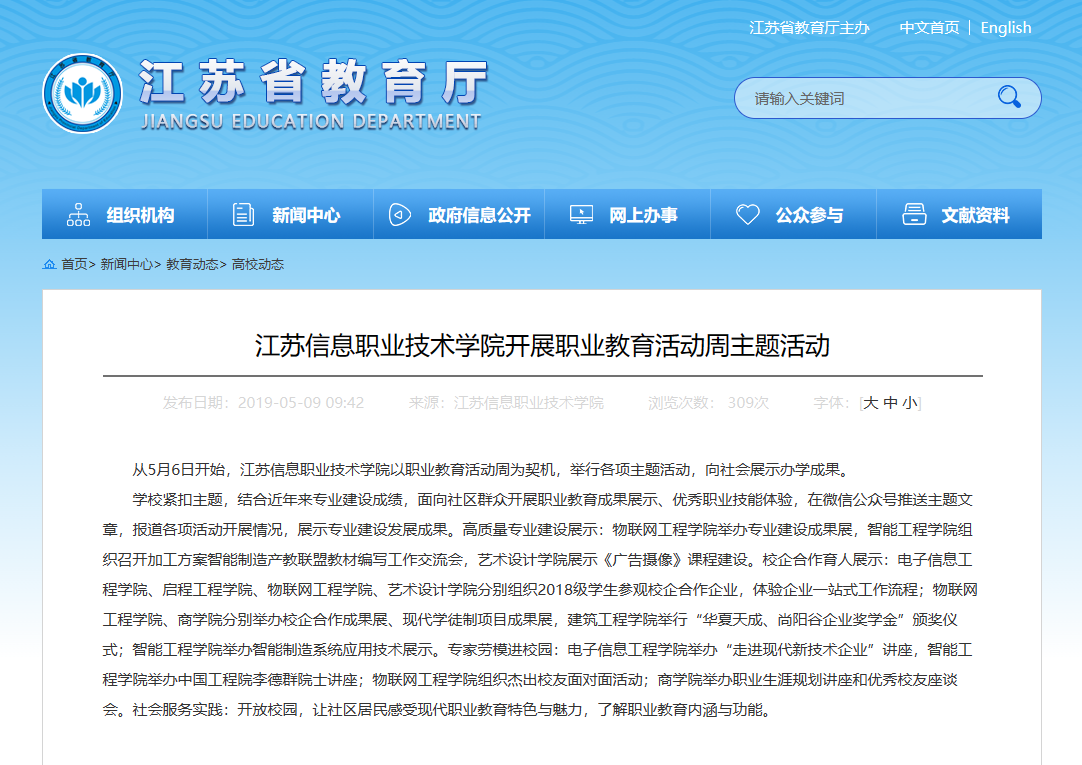Click the publish date 2019-05-09 09:42
Viewport: 1082px width, 765px height.
301,403
